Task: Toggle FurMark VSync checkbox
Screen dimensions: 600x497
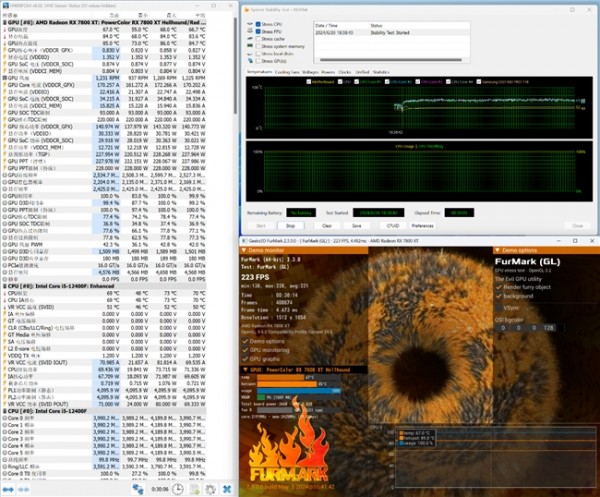Action: (499, 308)
